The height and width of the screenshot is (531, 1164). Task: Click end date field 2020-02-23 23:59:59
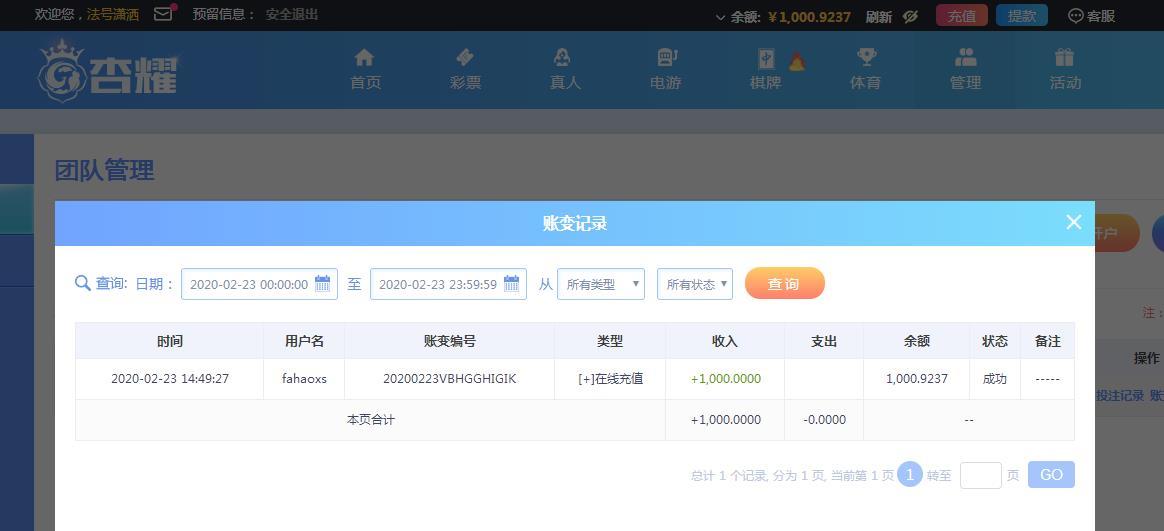[448, 284]
